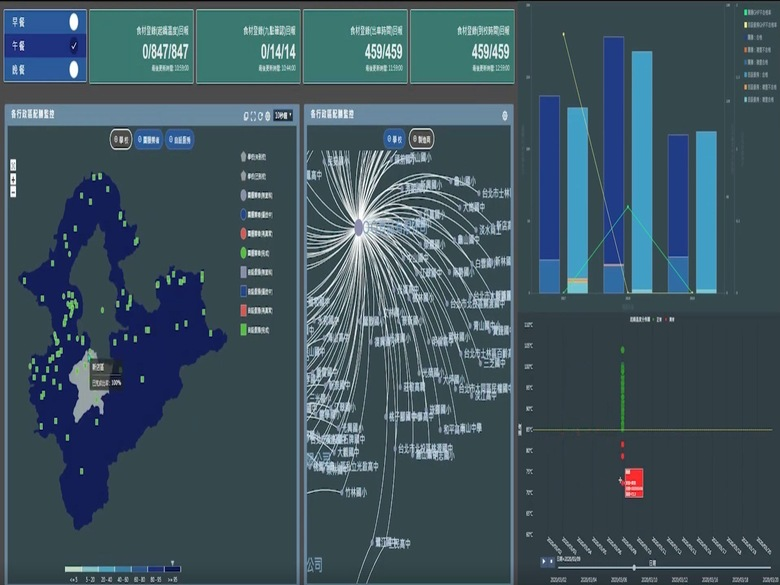Screen dimensions: 780x585
Task: Click the date timeline slider handle
Action: point(633,566)
